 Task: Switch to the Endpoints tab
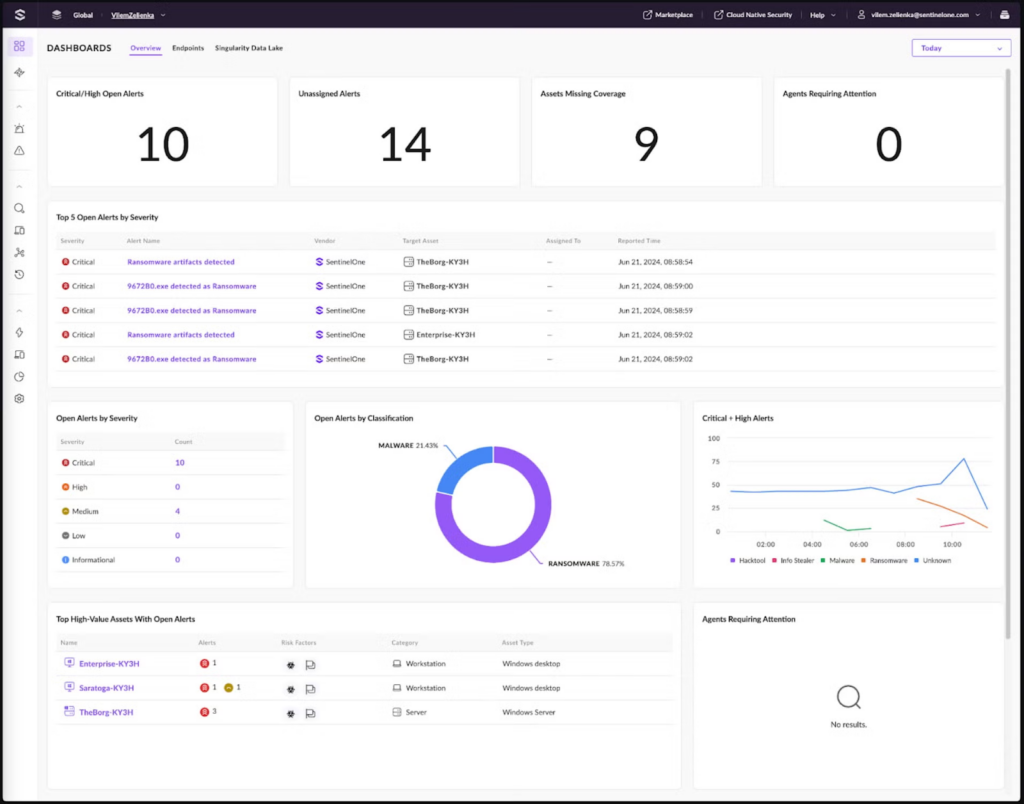pyautogui.click(x=188, y=48)
